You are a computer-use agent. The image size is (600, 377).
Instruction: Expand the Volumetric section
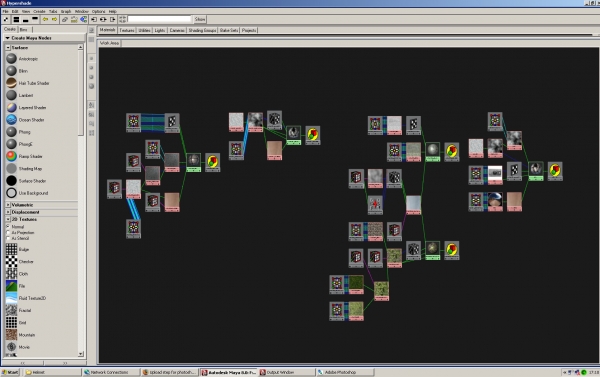8,205
